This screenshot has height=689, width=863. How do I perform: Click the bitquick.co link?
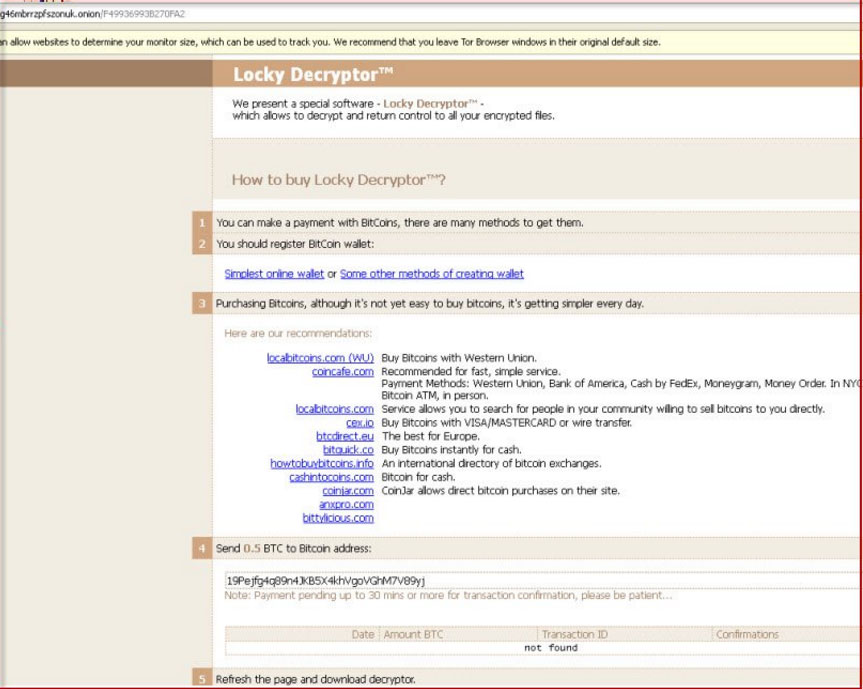348,450
